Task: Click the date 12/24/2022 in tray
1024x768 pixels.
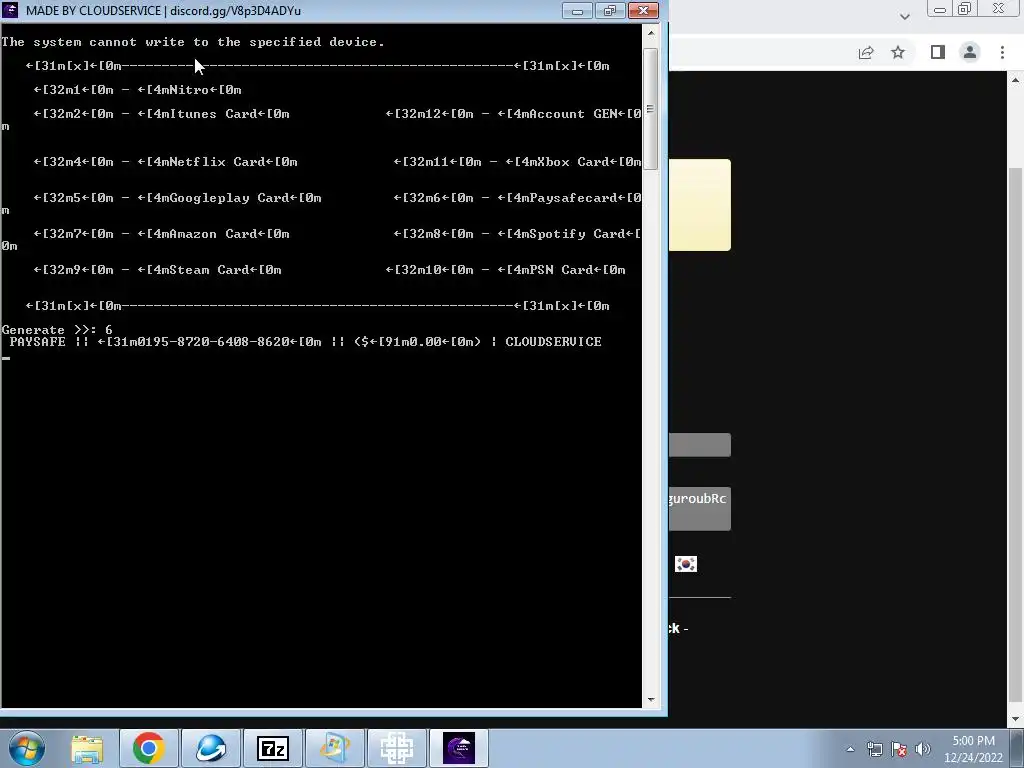Action: coord(973,758)
